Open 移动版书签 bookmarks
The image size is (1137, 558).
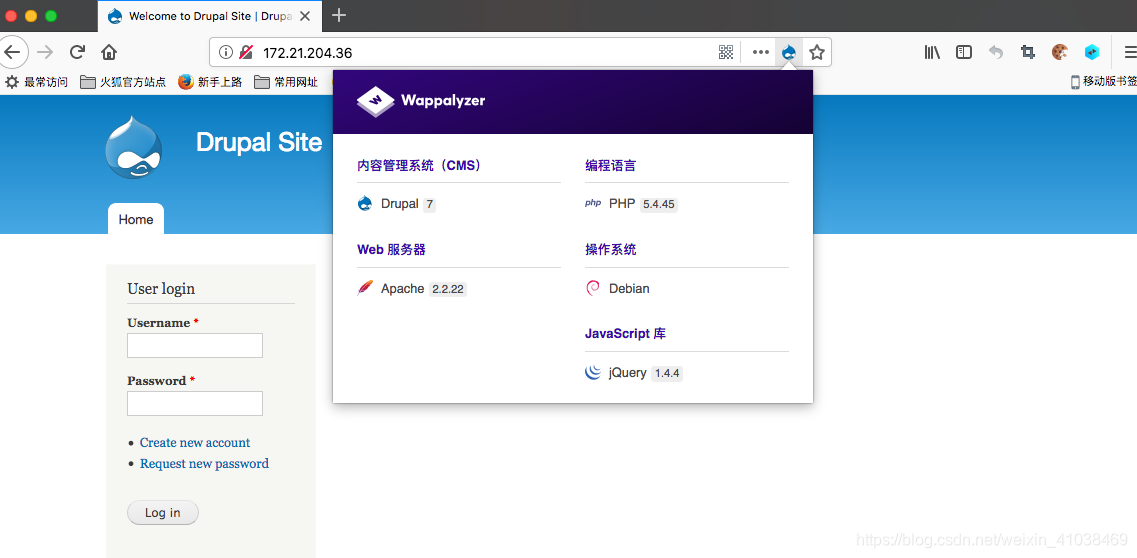[x=1103, y=82]
